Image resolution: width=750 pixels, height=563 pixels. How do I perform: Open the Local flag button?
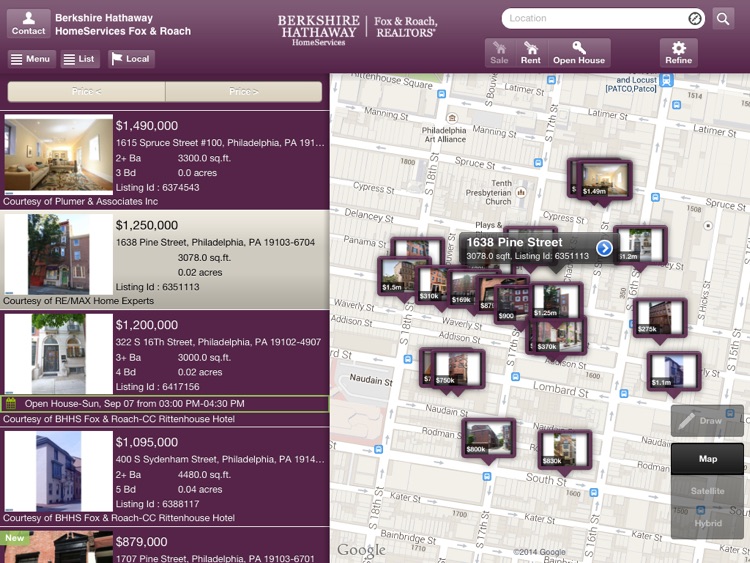[131, 59]
